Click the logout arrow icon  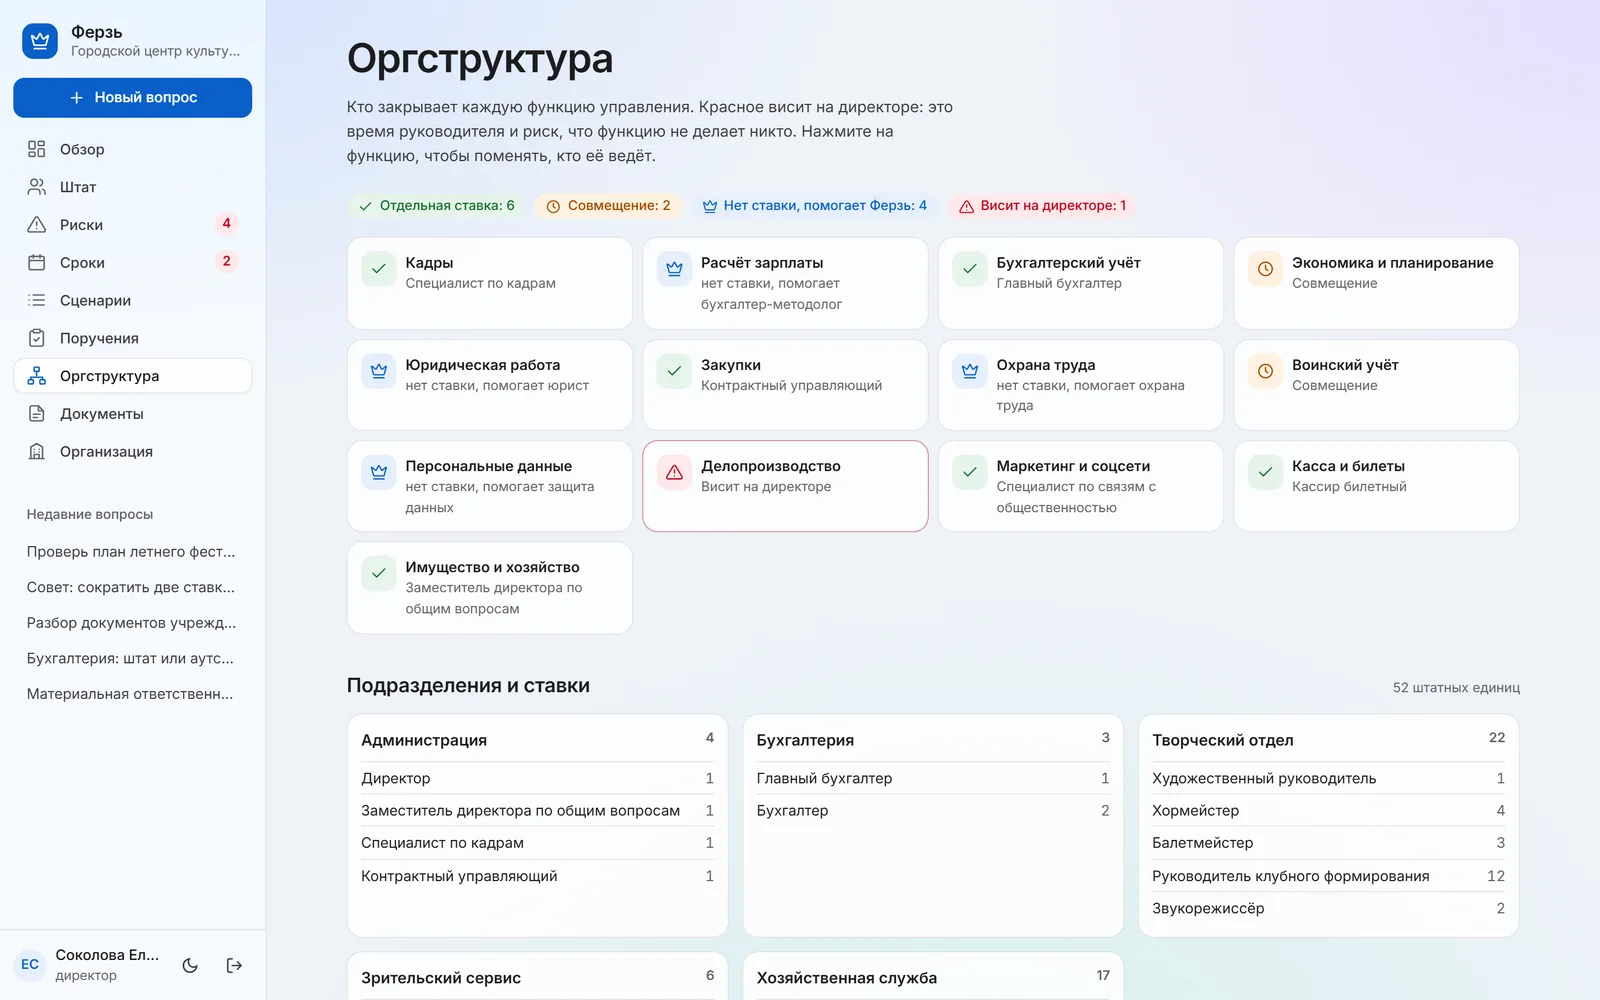(x=234, y=965)
